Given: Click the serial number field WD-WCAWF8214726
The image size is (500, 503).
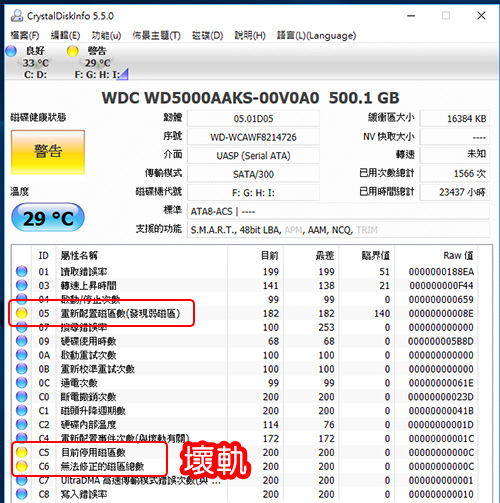Looking at the screenshot, I should pos(253,137).
